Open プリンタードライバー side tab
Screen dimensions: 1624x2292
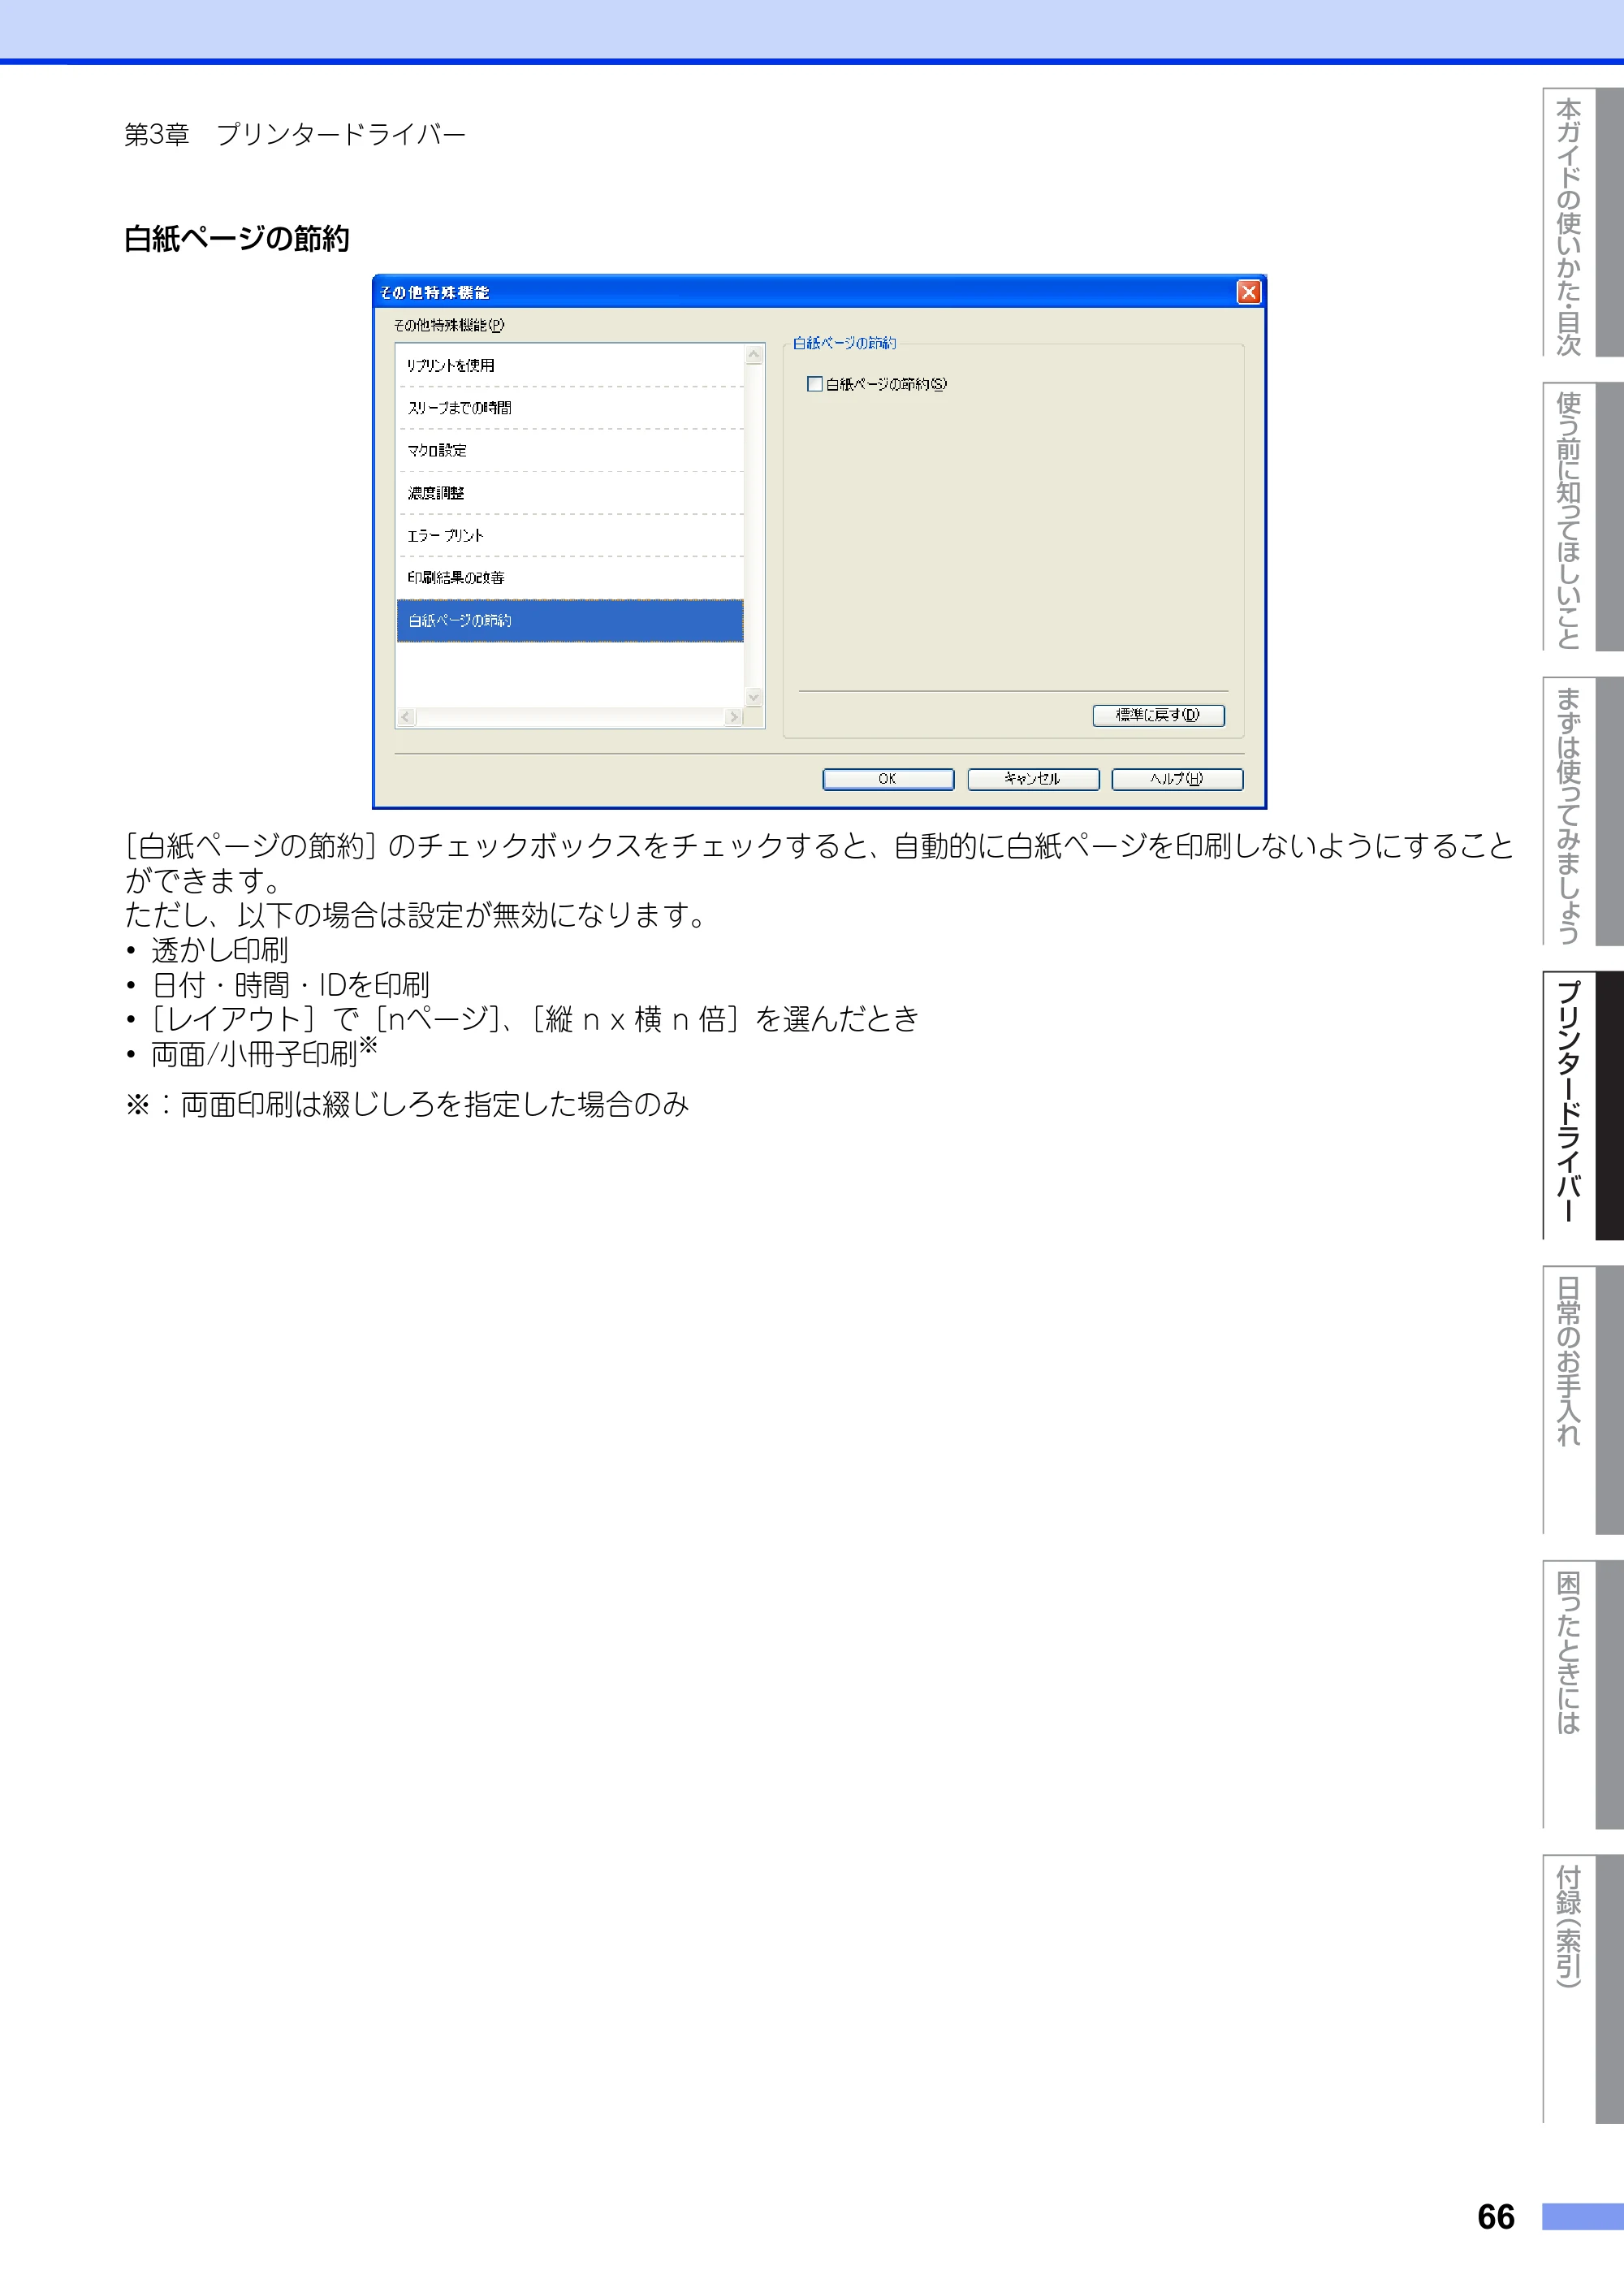click(x=1582, y=1106)
